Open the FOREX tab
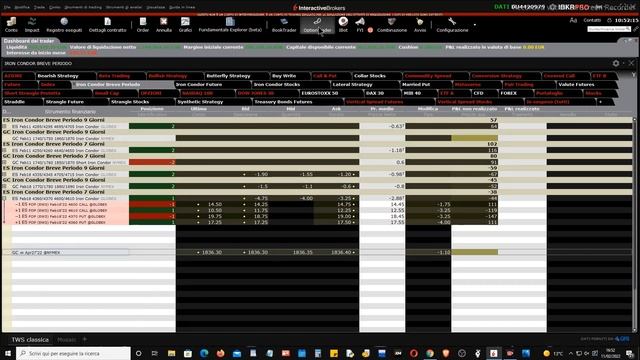Viewport: 640px width, 360px height. click(x=510, y=93)
